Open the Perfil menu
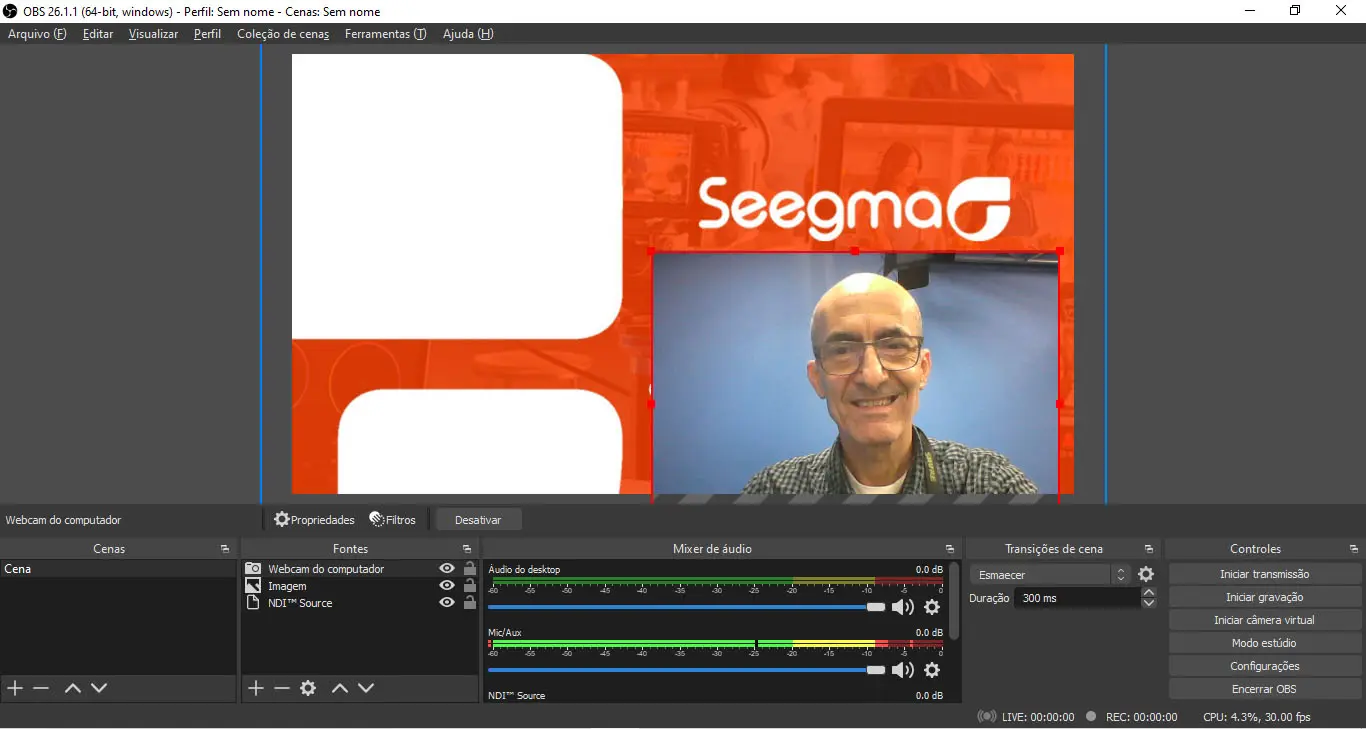The image size is (1366, 729). point(208,34)
